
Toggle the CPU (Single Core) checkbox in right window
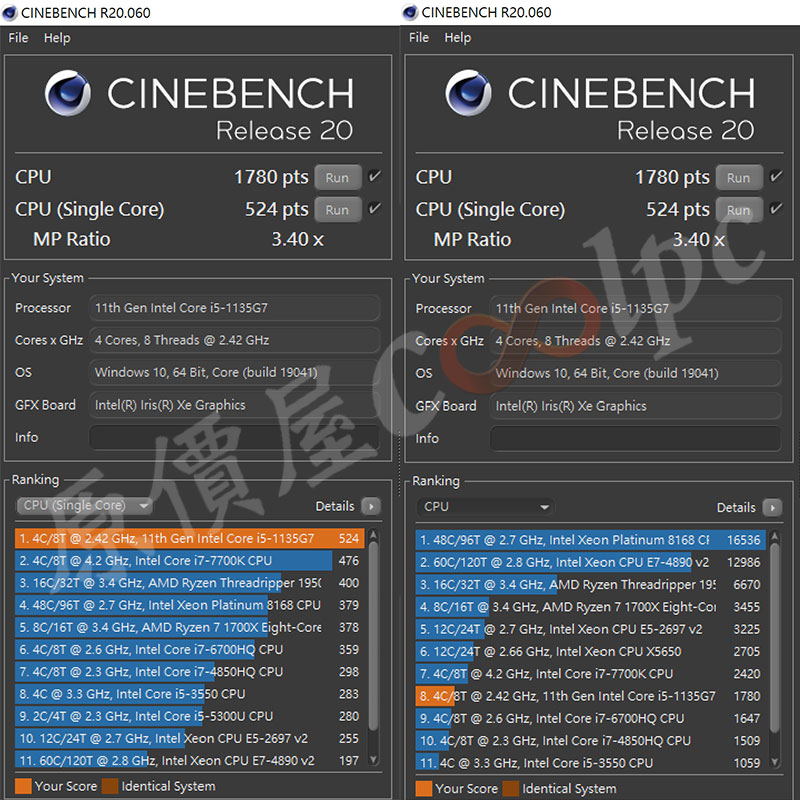[776, 208]
